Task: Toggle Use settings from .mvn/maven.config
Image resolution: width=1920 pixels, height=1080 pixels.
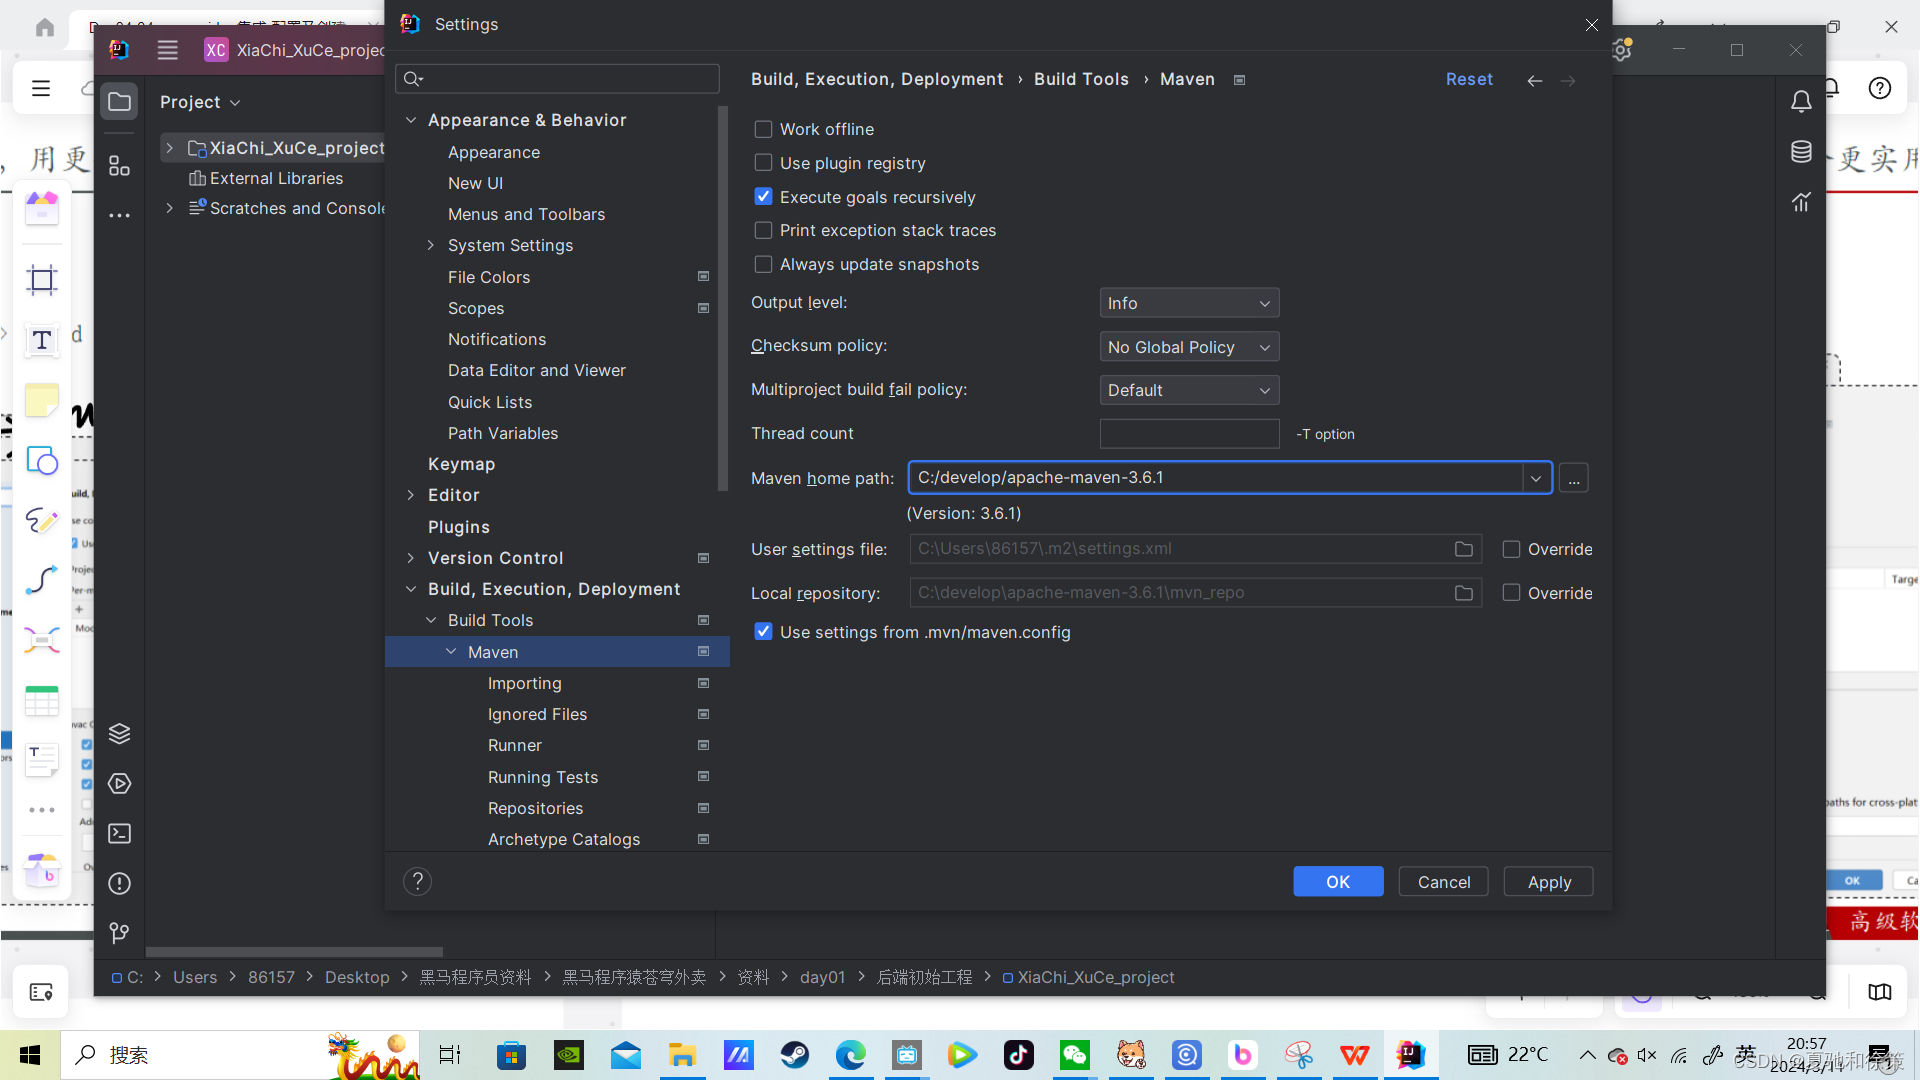Action: click(763, 632)
